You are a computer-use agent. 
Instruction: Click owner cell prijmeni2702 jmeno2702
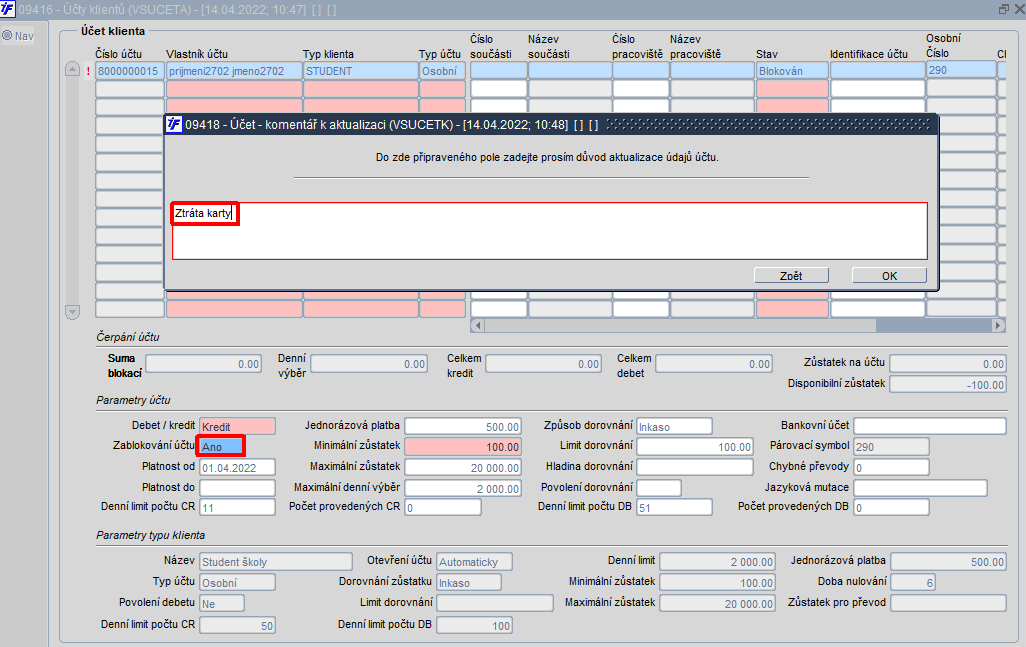pos(234,71)
